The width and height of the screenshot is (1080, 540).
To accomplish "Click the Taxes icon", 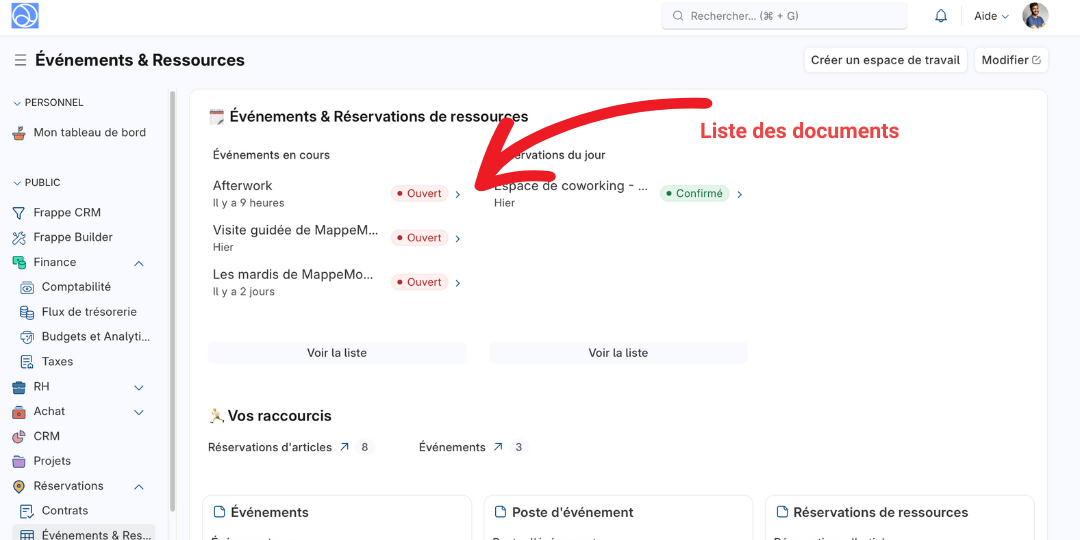I will 27,362.
